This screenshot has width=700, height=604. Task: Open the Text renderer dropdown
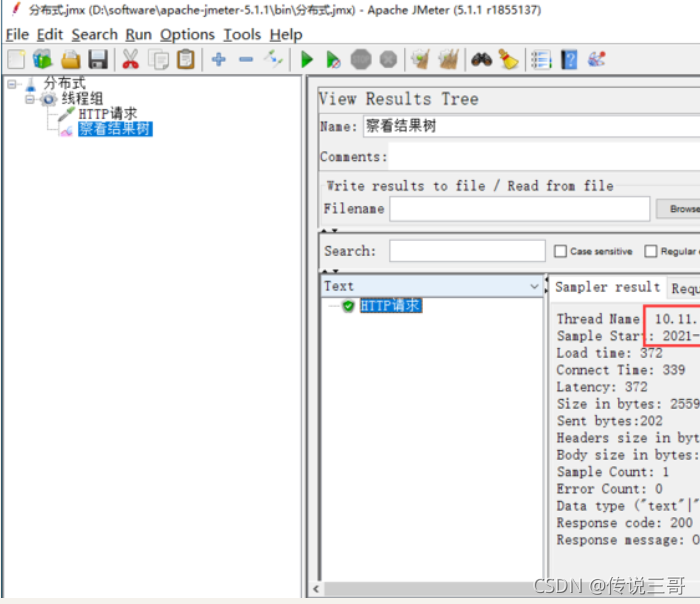pyautogui.click(x=432, y=286)
